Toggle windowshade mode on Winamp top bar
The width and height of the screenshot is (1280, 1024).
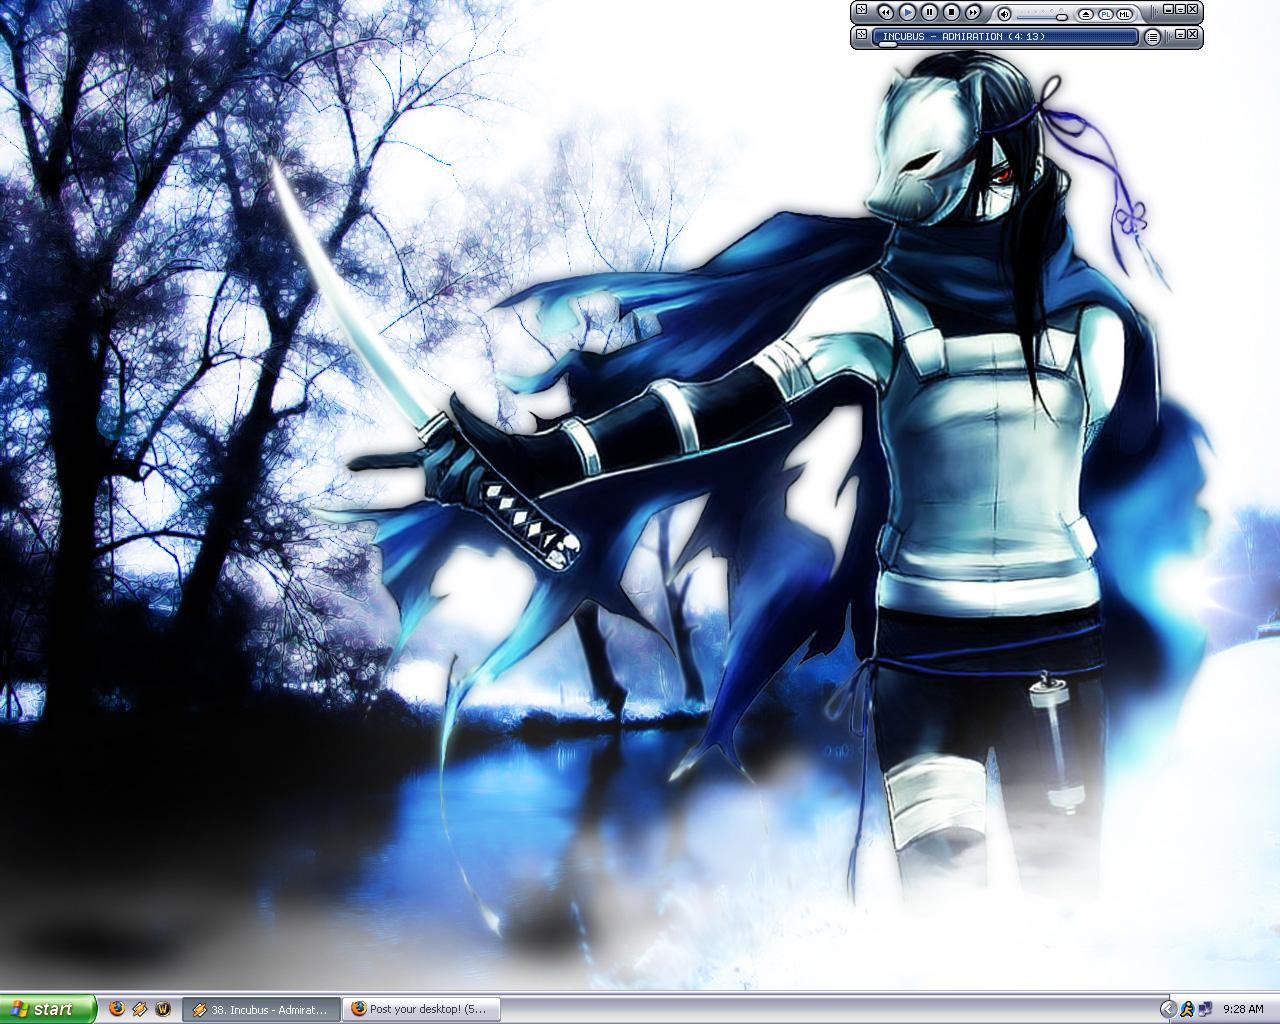[x=1181, y=9]
